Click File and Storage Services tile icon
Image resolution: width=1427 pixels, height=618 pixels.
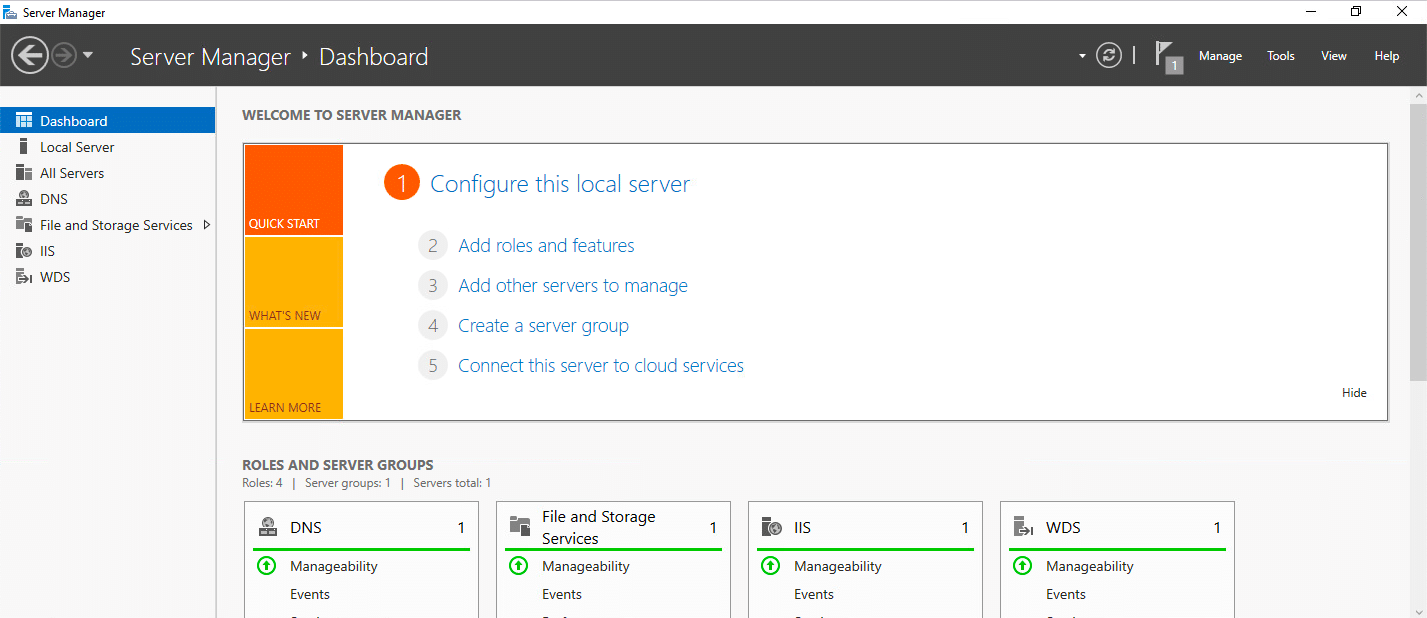point(519,527)
